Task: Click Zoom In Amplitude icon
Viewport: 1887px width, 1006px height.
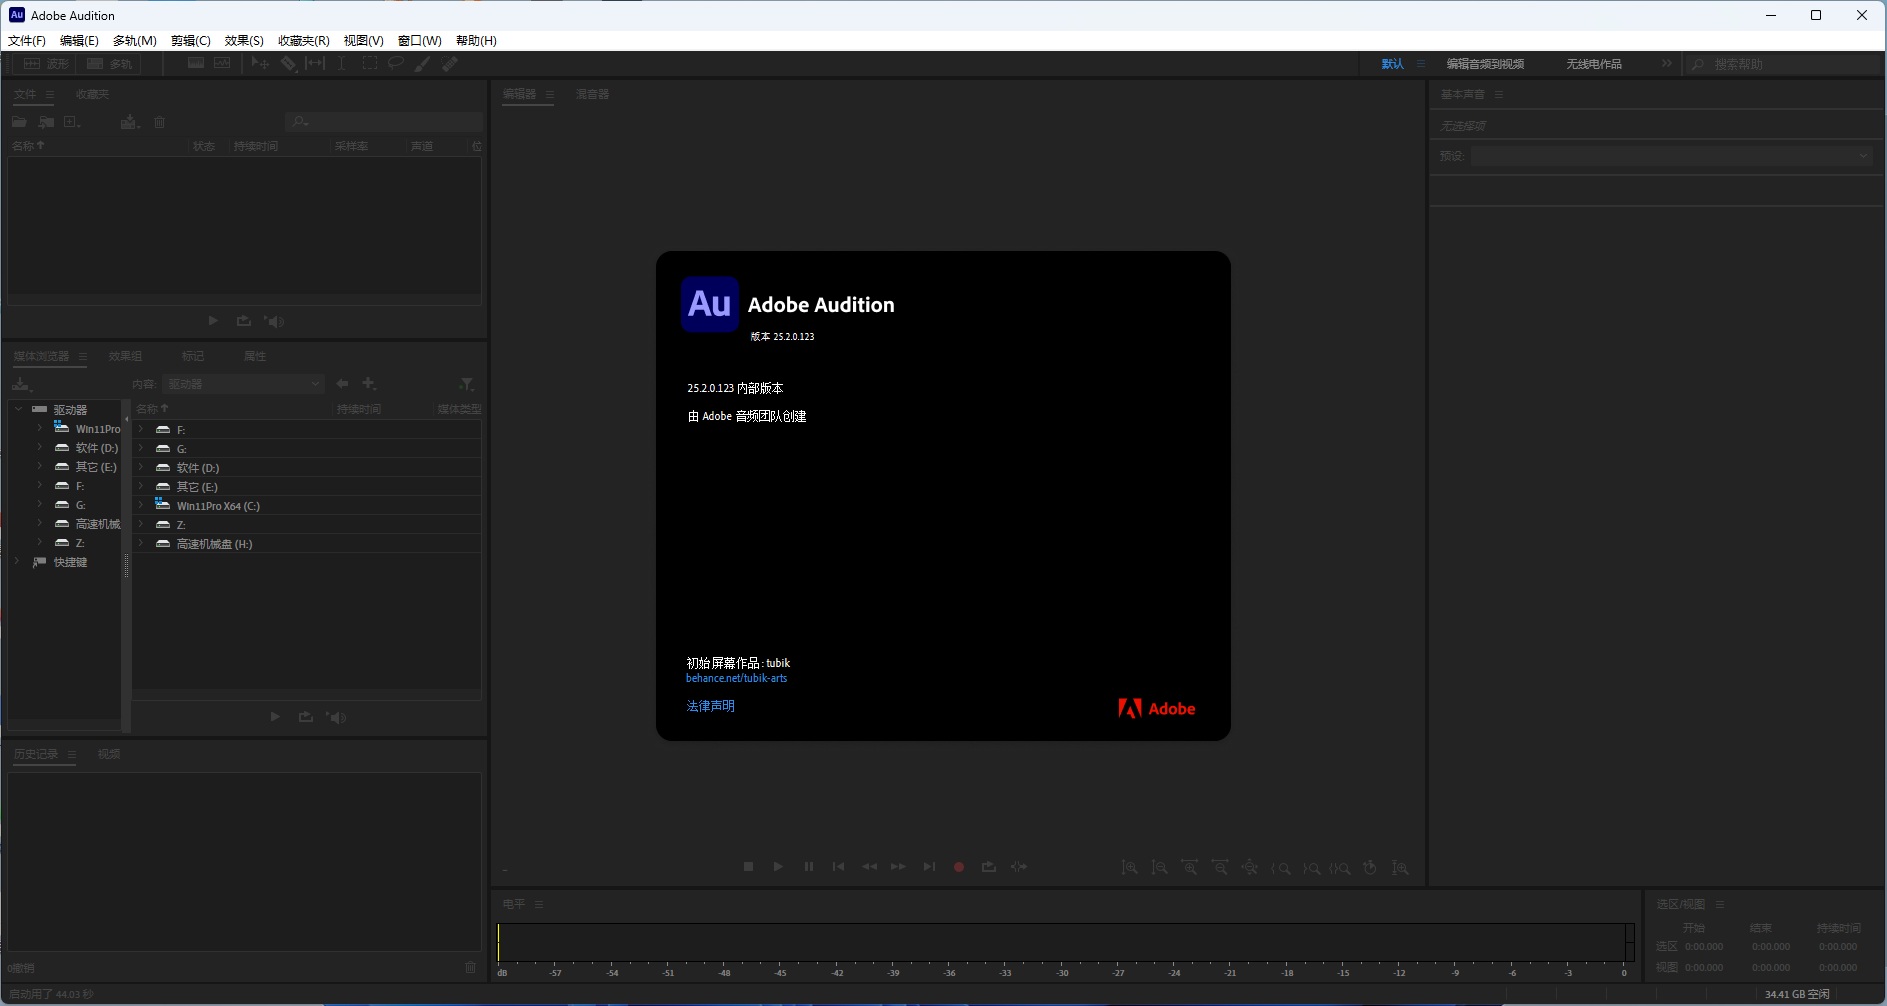Action: click(x=1130, y=868)
